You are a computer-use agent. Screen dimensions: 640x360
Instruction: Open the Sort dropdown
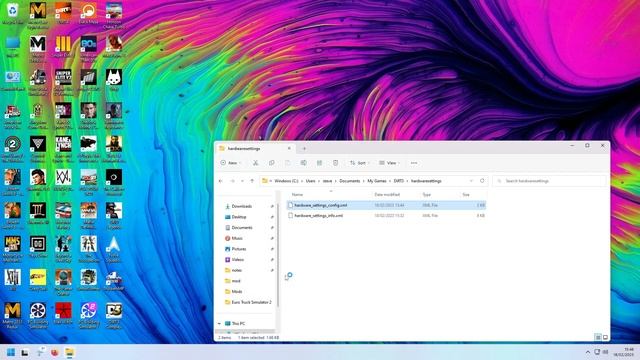360,163
